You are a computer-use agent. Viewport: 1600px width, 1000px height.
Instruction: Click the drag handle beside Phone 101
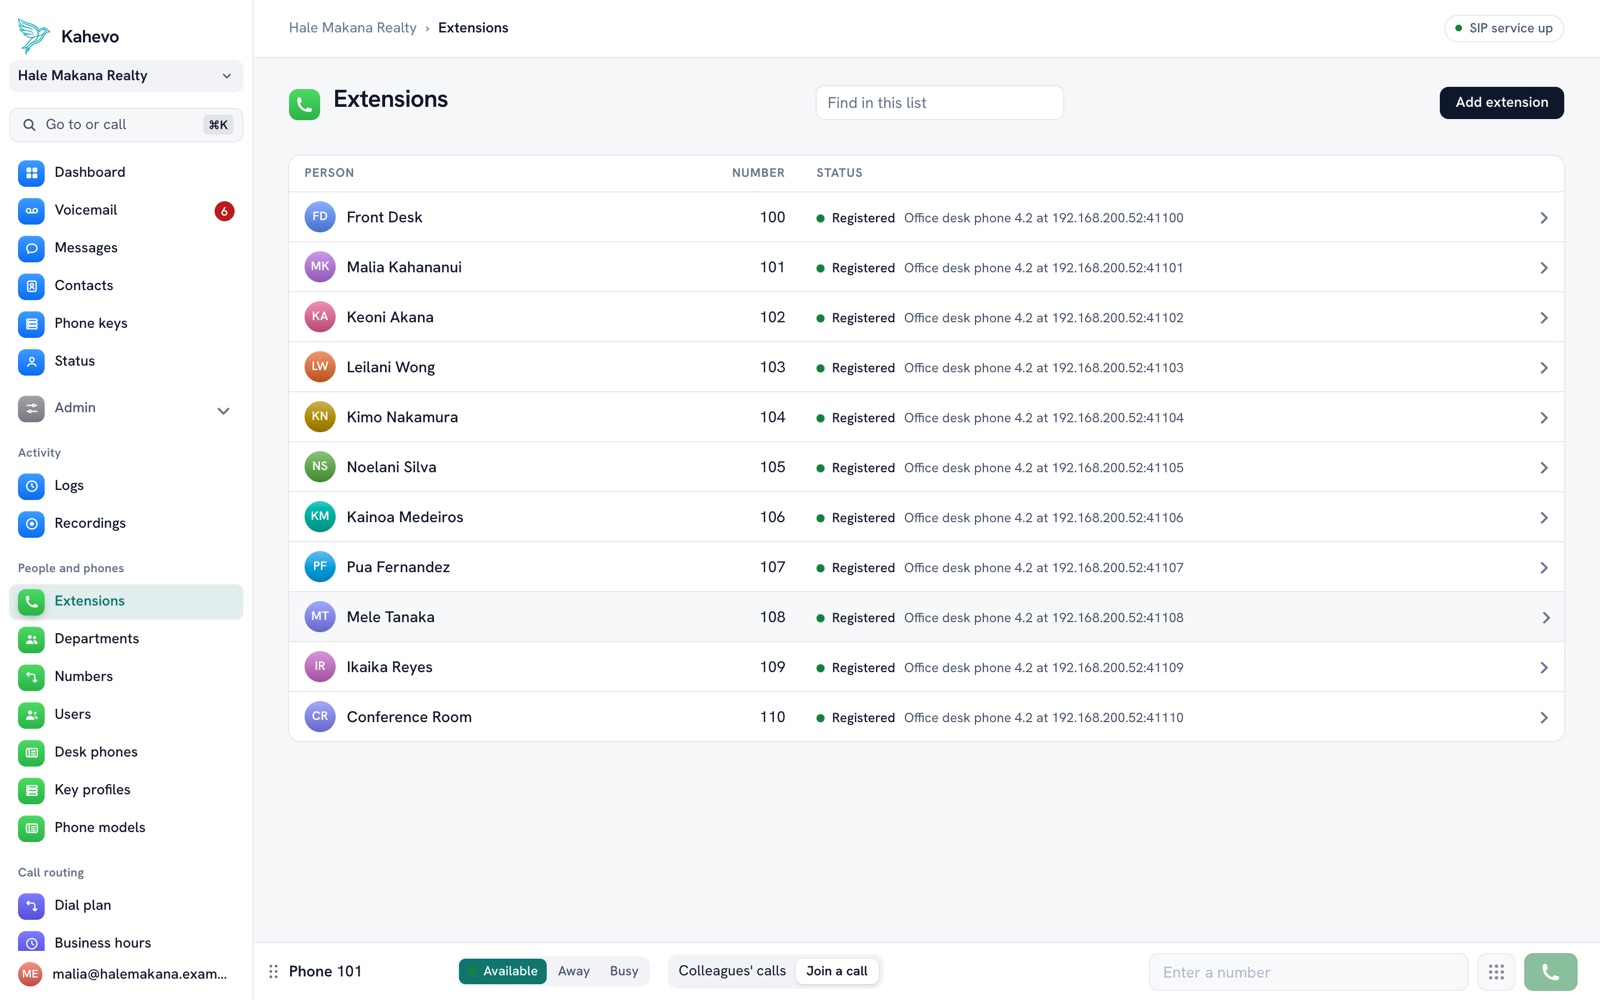273,971
